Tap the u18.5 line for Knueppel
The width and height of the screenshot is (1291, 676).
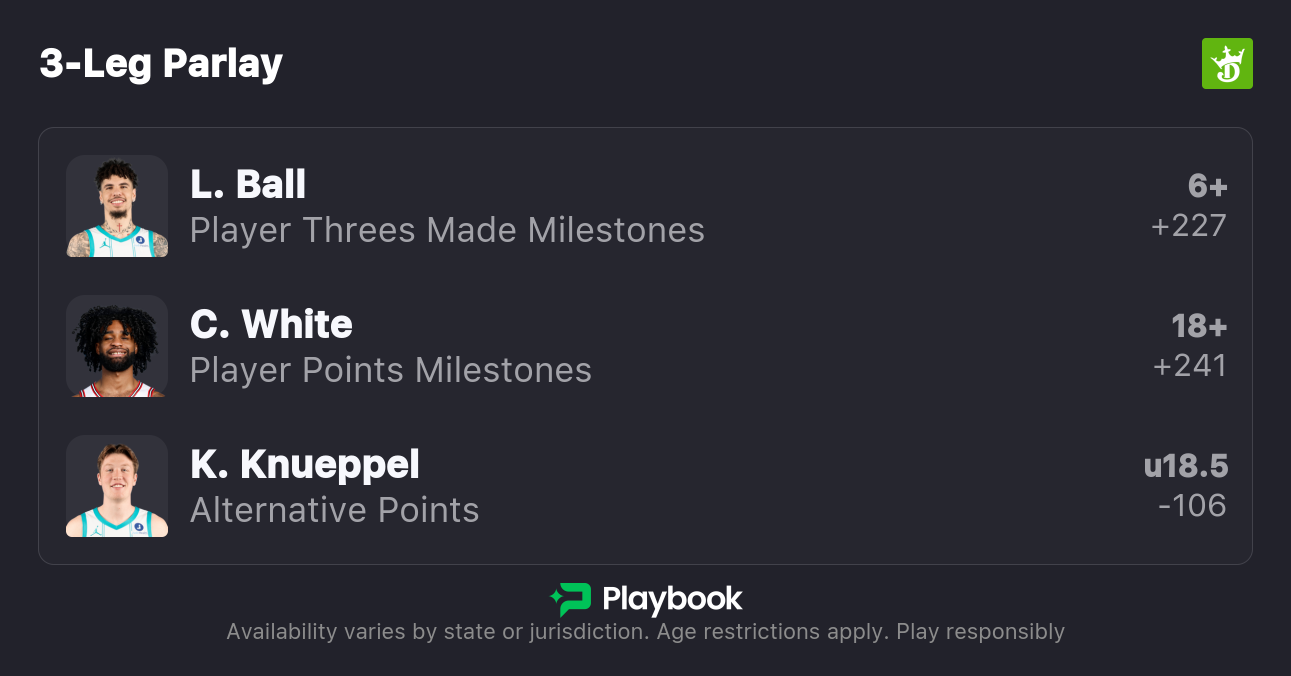pos(1186,466)
